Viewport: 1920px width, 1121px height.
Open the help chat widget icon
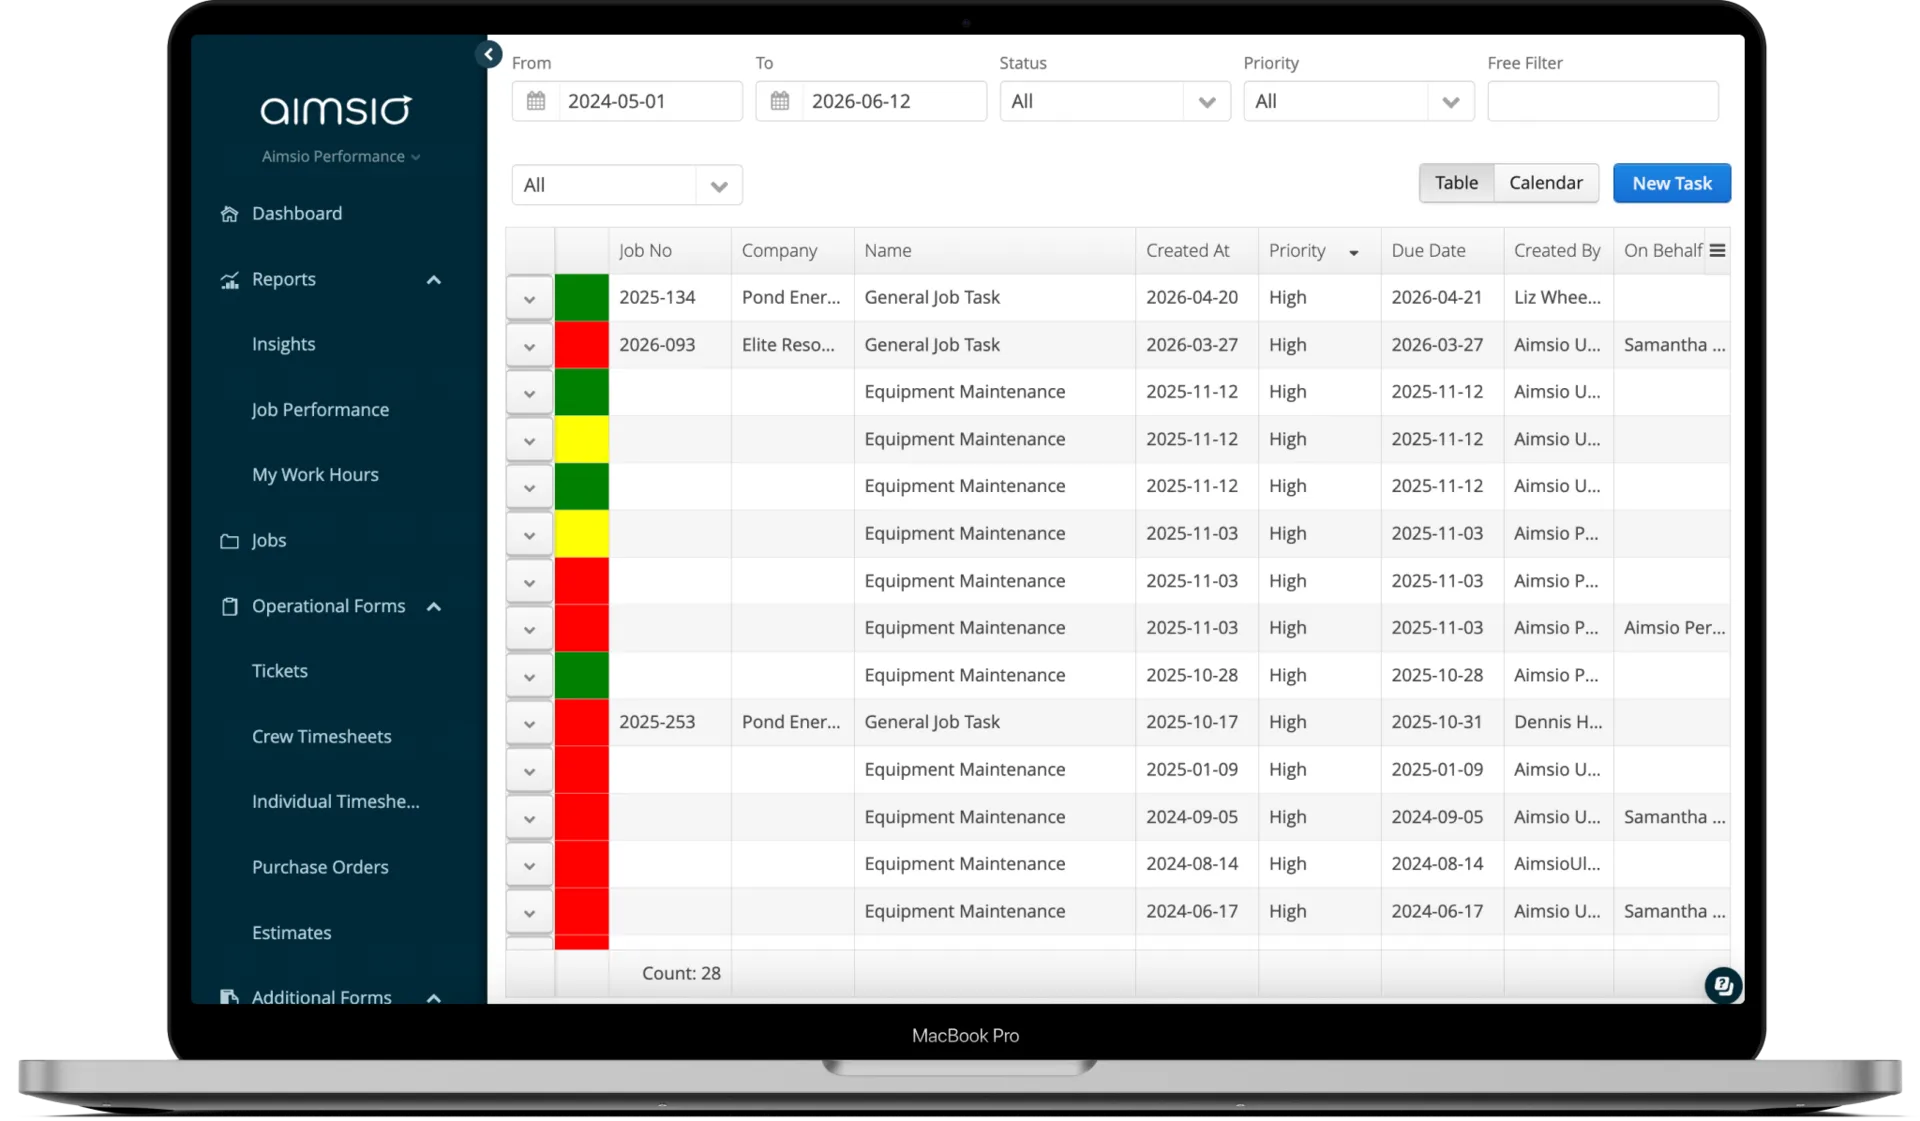pyautogui.click(x=1723, y=985)
